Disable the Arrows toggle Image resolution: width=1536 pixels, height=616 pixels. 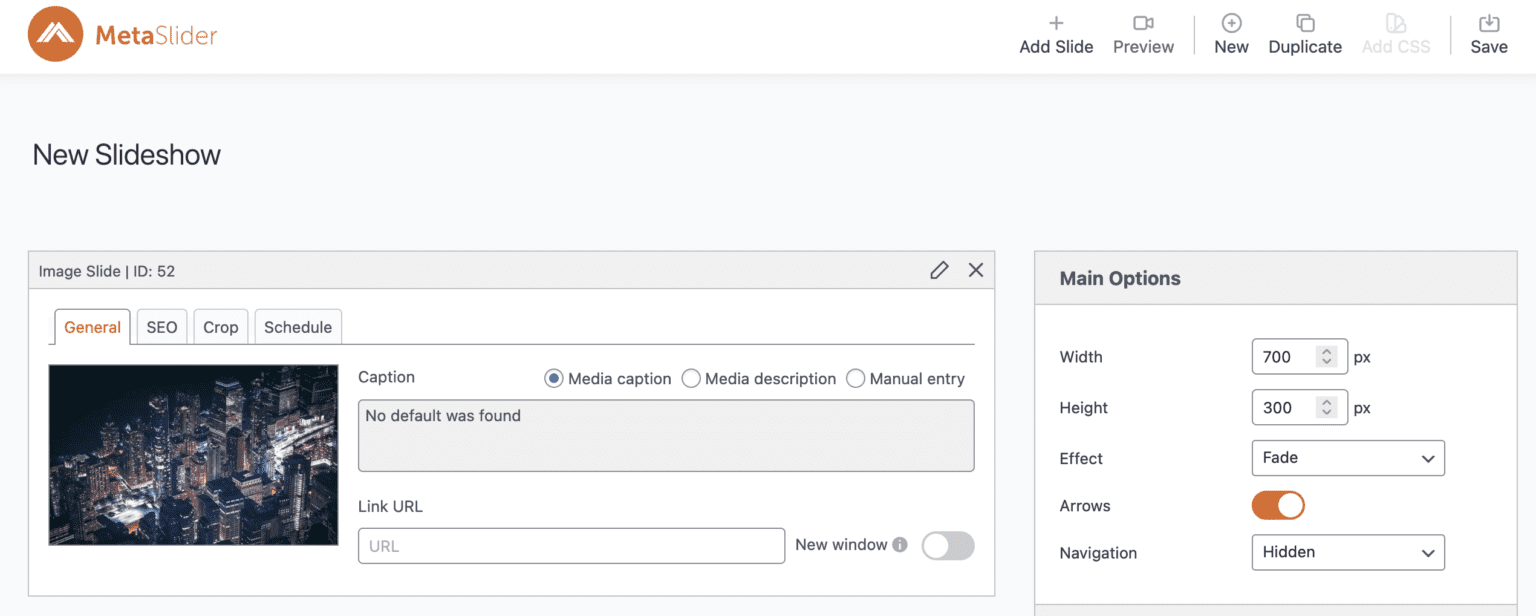coord(1278,505)
